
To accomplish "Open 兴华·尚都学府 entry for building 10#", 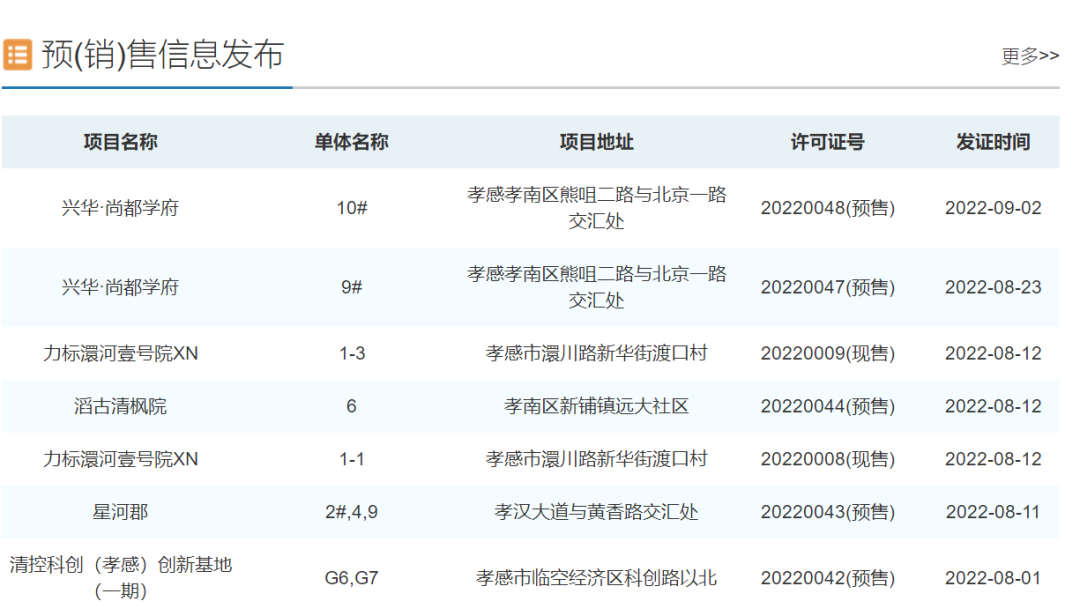I will click(120, 208).
